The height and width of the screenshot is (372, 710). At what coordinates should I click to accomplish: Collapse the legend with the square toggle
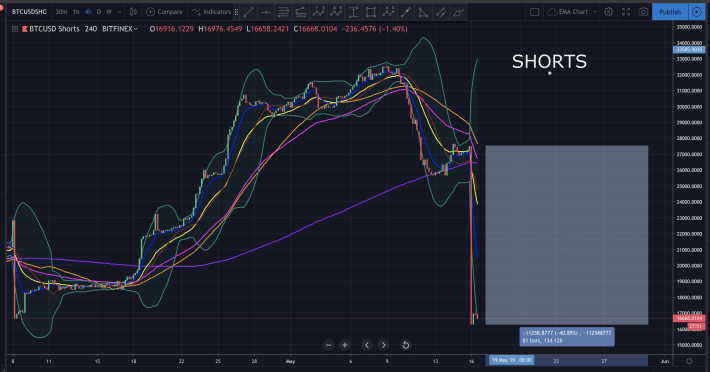tap(15, 29)
